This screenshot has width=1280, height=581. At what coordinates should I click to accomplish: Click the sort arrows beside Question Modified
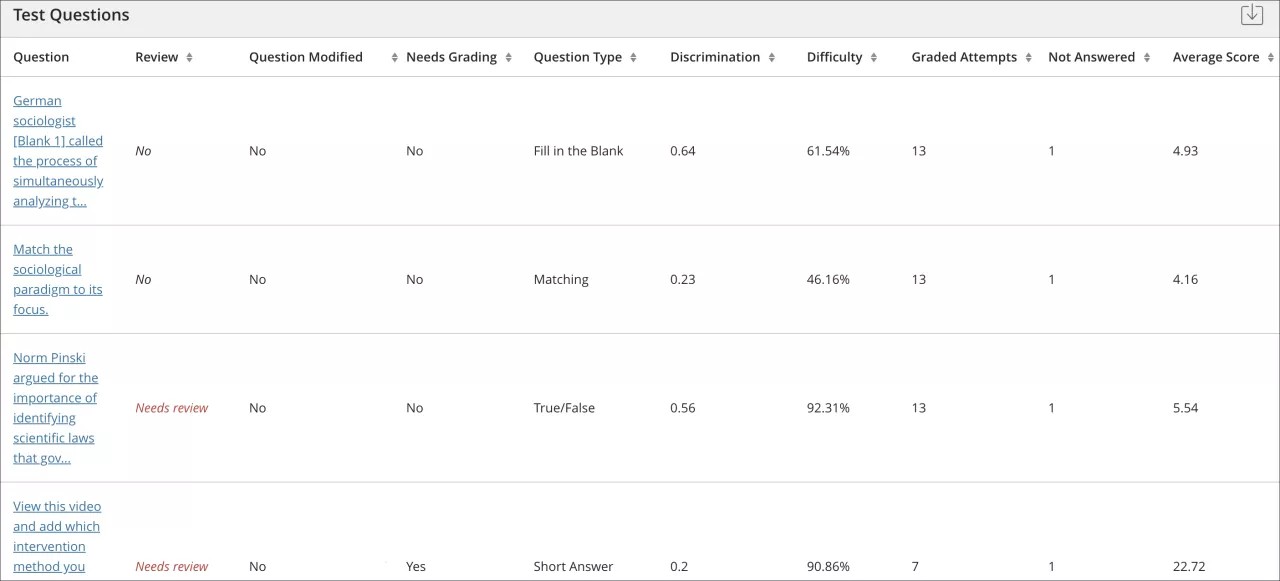coord(392,57)
